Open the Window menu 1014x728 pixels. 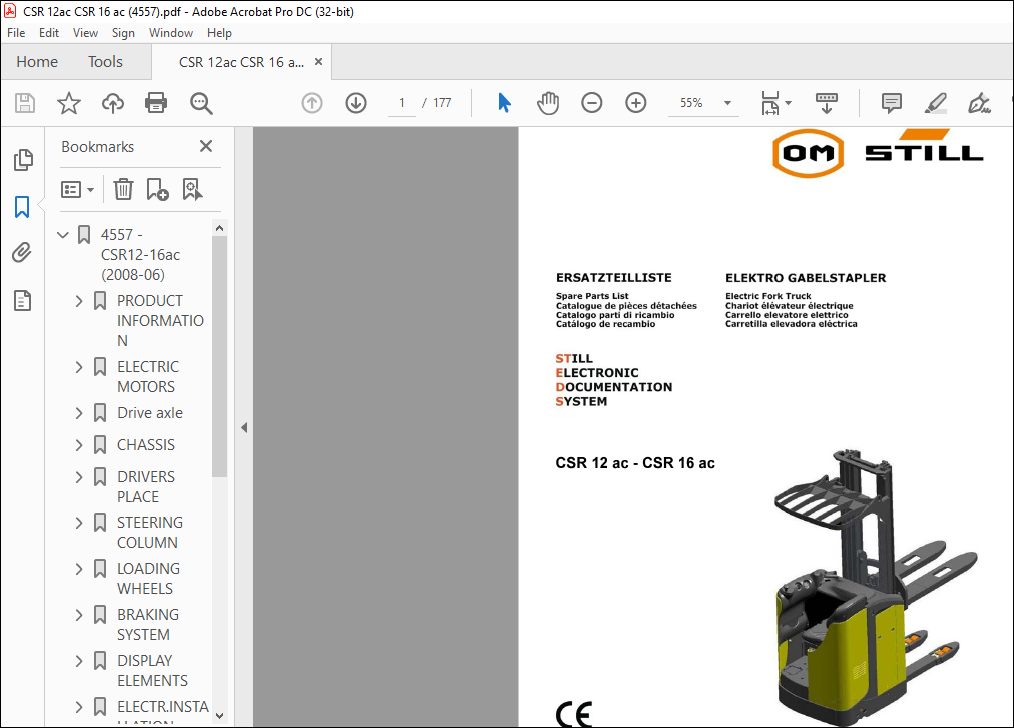tap(171, 33)
